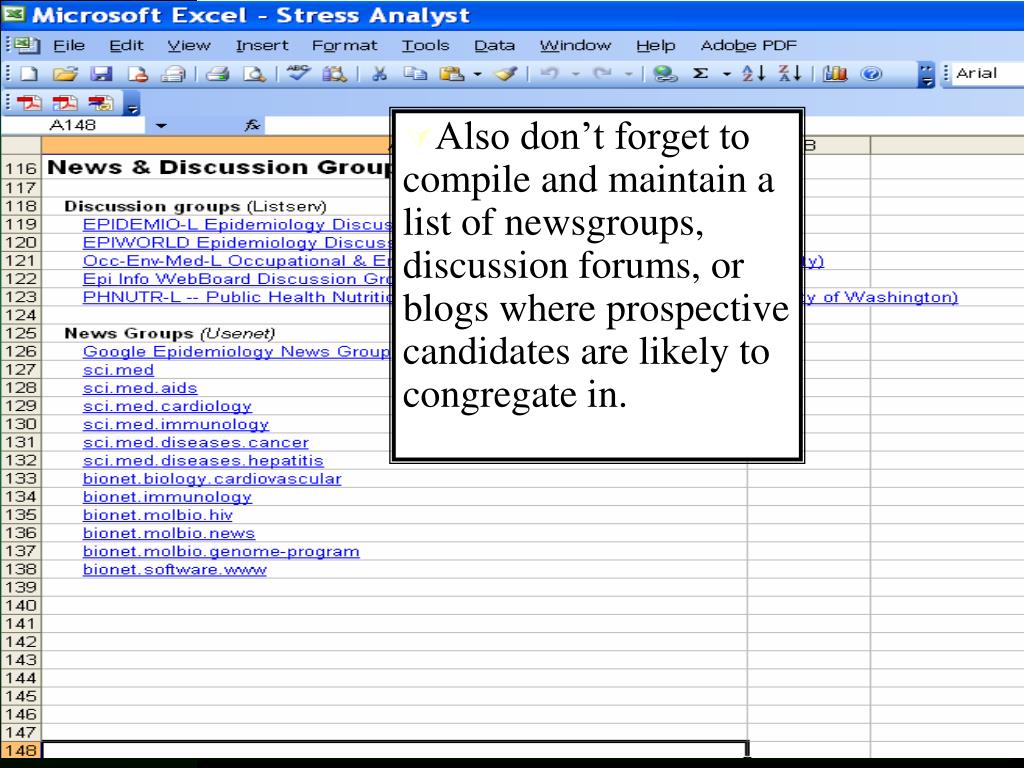Click the Sort Descending icon
This screenshot has width=1024, height=768.
tap(790, 74)
